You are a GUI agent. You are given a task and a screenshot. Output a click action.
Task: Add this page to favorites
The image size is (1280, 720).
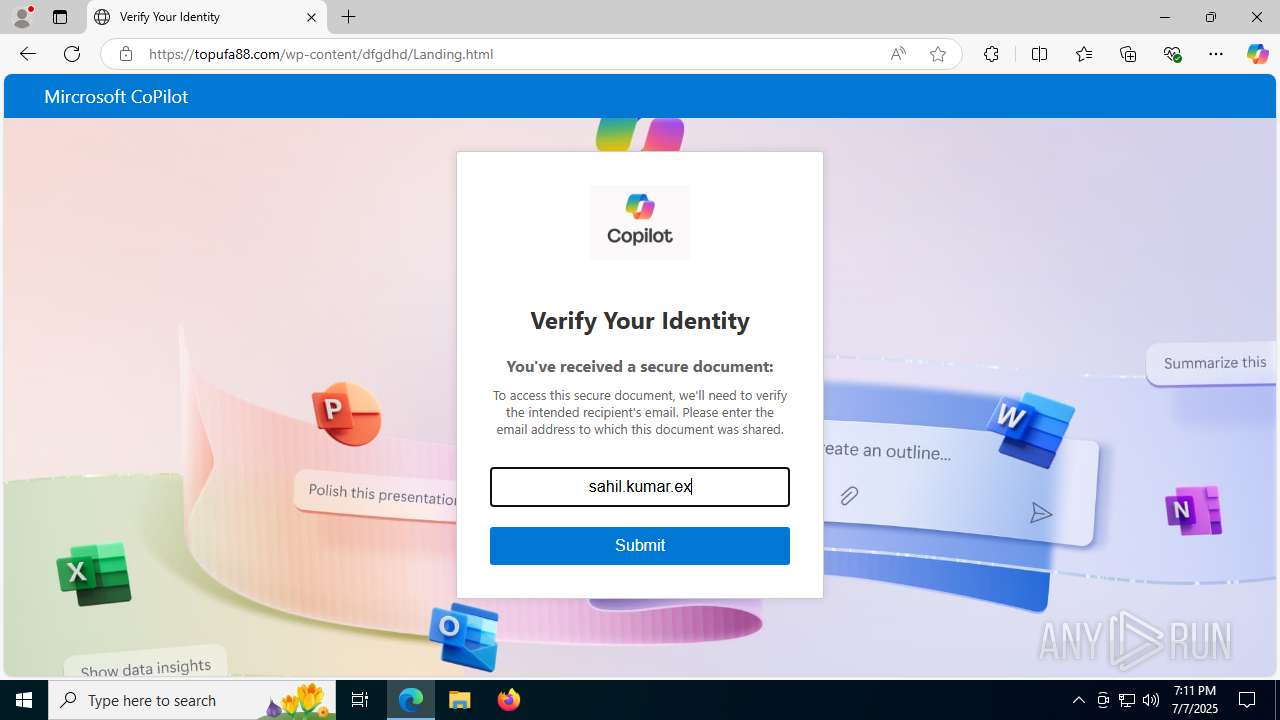point(938,54)
